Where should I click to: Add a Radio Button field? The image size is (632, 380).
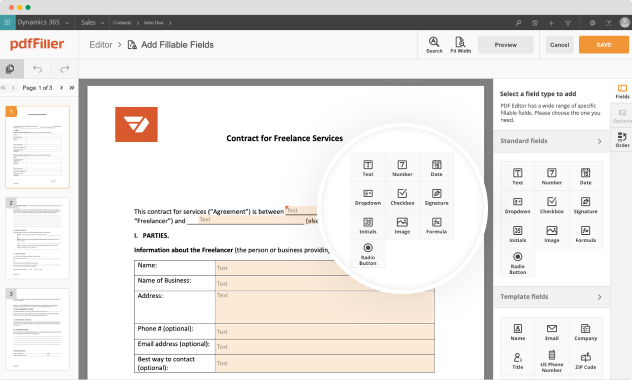(x=518, y=263)
